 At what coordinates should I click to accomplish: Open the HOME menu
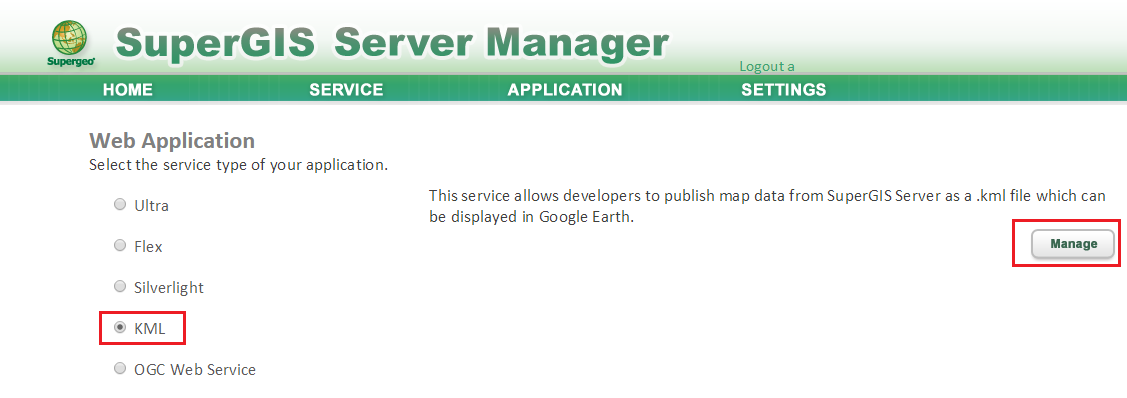click(x=128, y=90)
